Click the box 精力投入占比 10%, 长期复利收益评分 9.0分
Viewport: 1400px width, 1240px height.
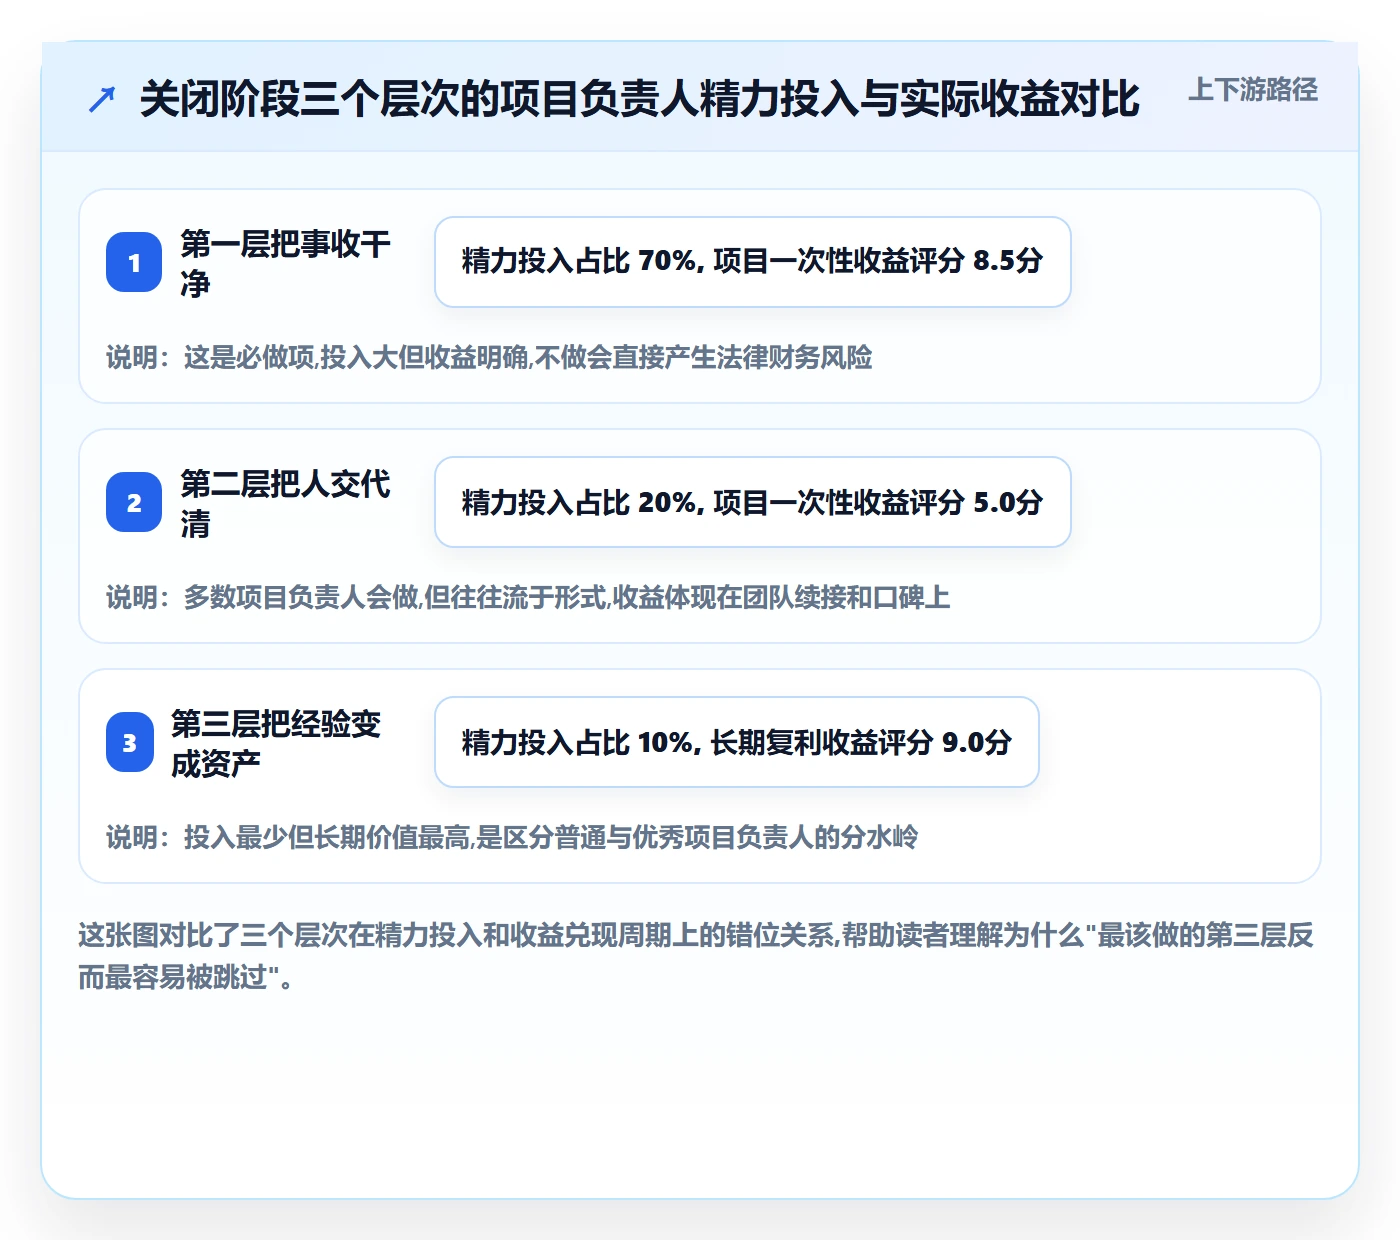tap(737, 742)
